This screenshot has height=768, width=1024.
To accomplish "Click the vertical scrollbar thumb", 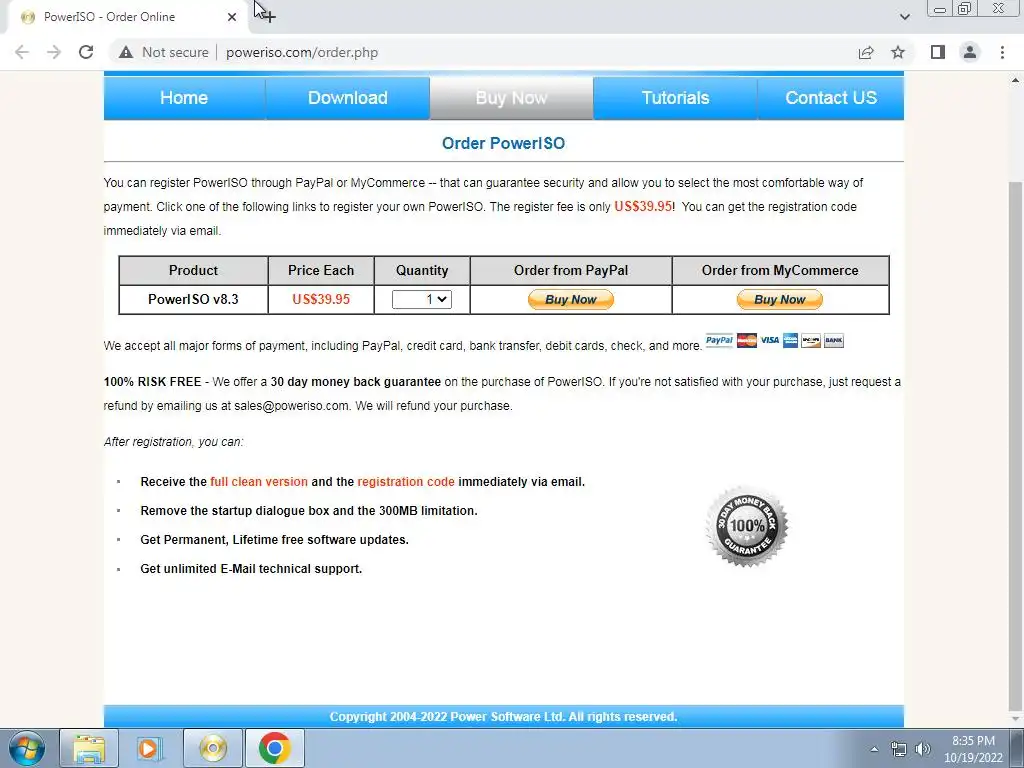I will tap(1015, 444).
